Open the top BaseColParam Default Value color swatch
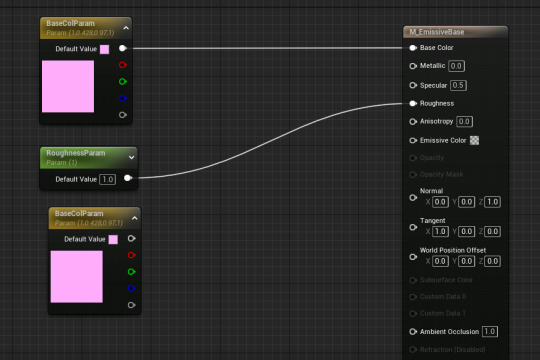The image size is (540, 360). click(x=104, y=49)
